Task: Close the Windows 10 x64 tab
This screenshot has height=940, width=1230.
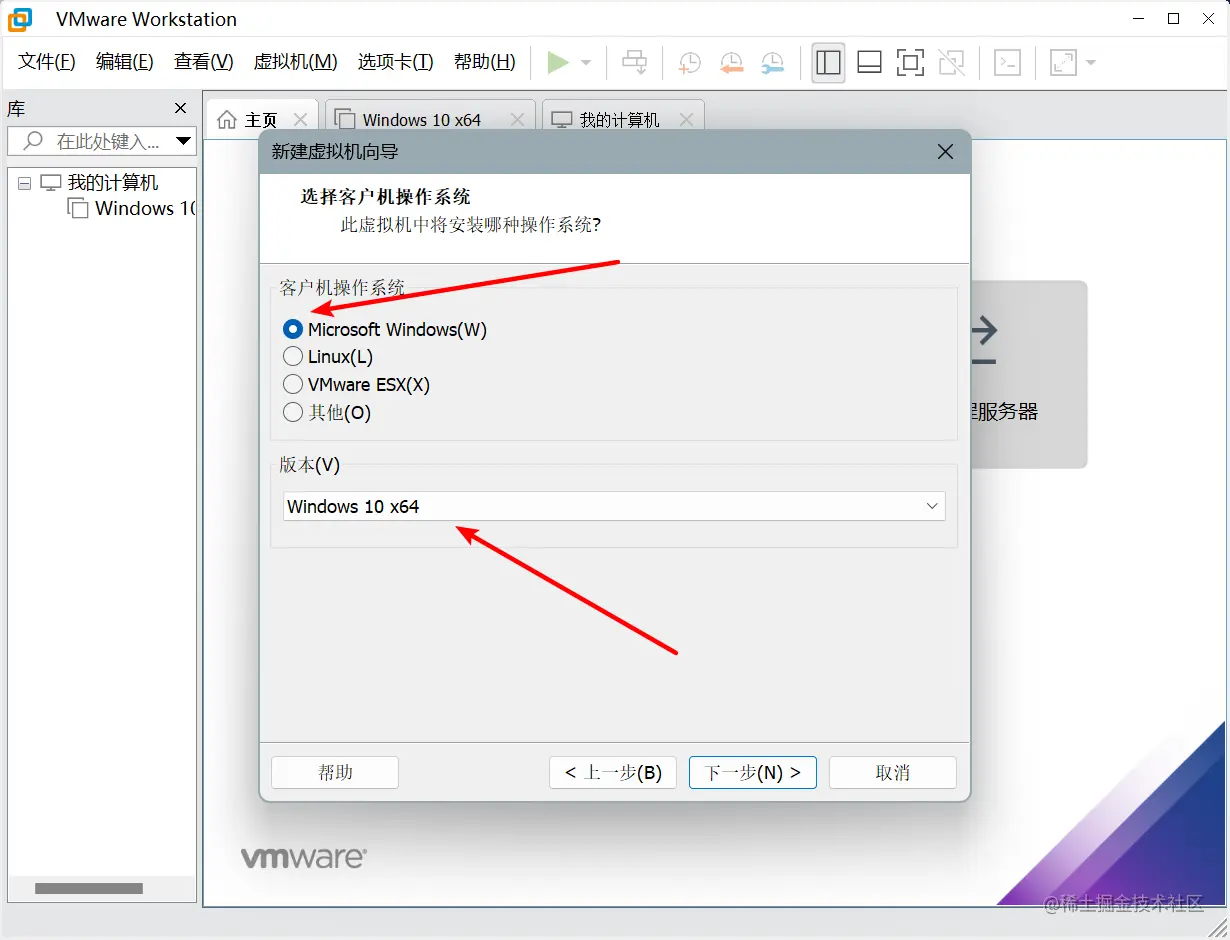Action: click(x=517, y=119)
